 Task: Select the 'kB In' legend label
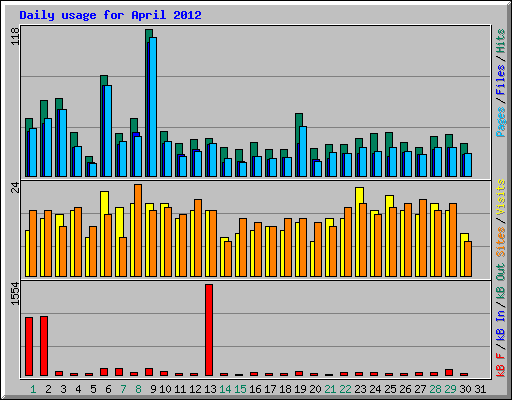coord(501,325)
